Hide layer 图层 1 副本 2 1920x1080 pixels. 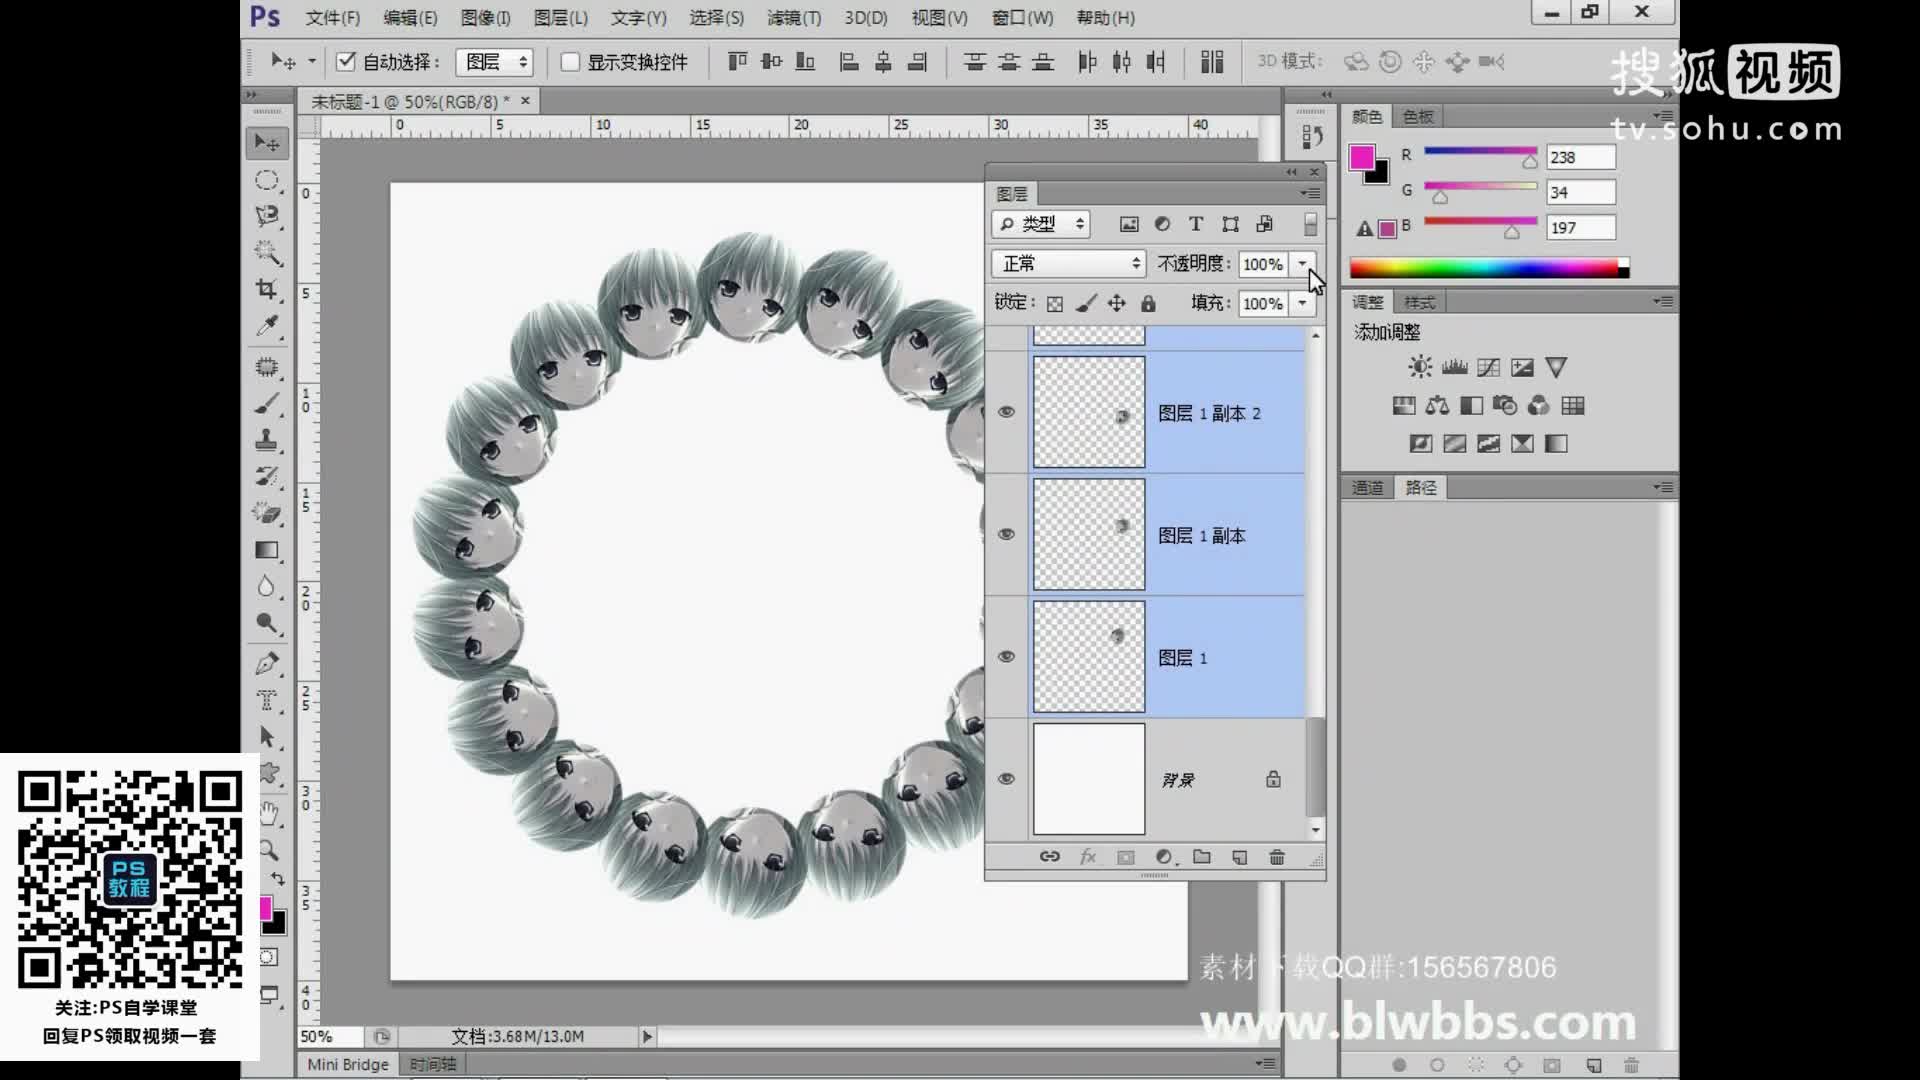1007,412
